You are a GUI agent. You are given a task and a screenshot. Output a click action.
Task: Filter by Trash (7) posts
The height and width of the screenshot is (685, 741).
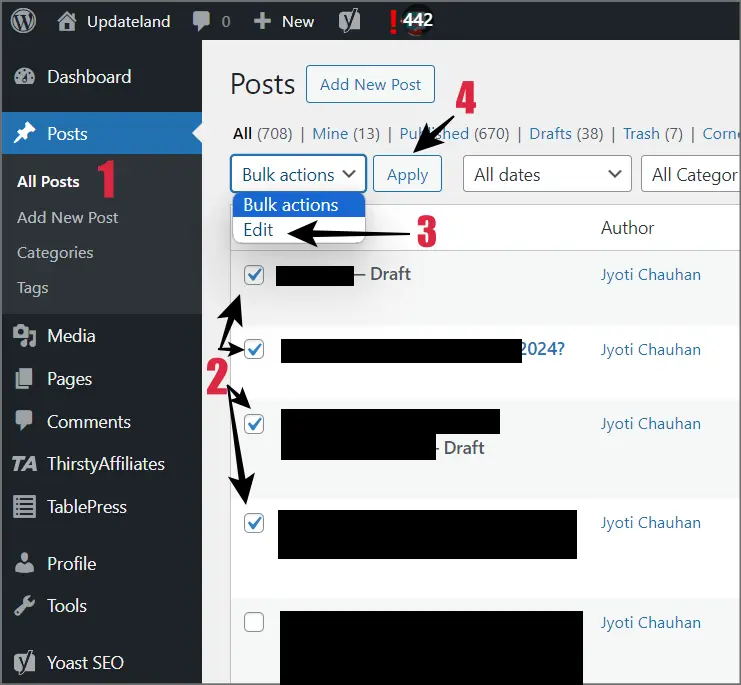653,134
